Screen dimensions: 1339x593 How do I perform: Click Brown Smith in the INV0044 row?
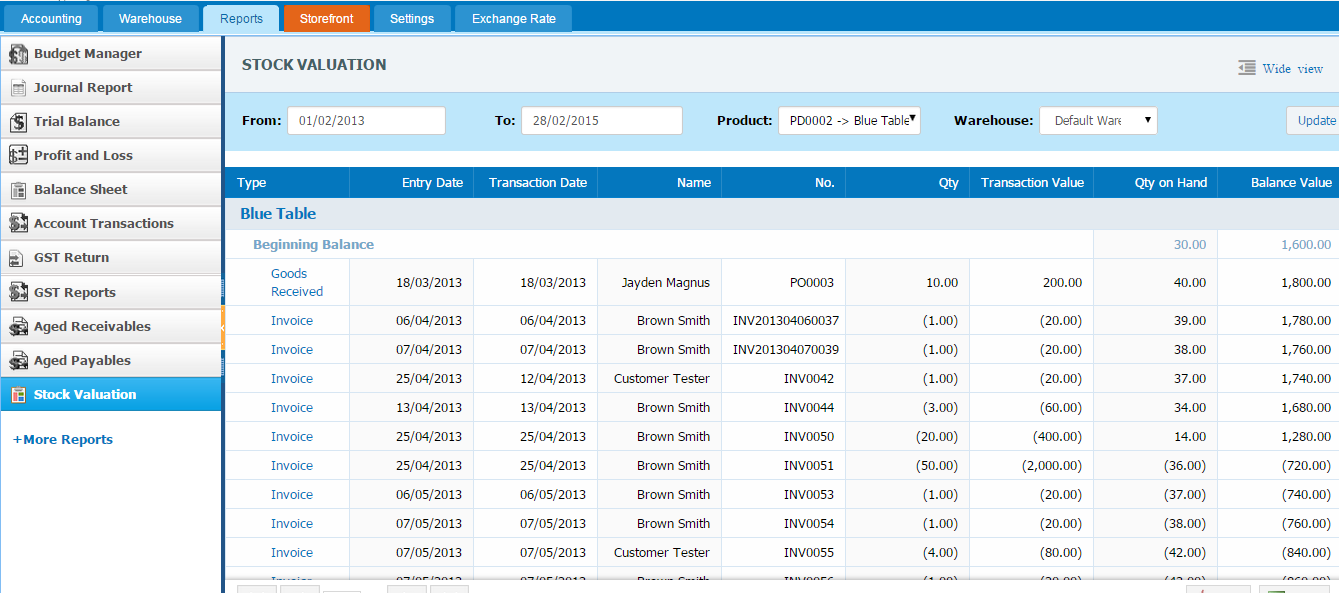(x=673, y=408)
